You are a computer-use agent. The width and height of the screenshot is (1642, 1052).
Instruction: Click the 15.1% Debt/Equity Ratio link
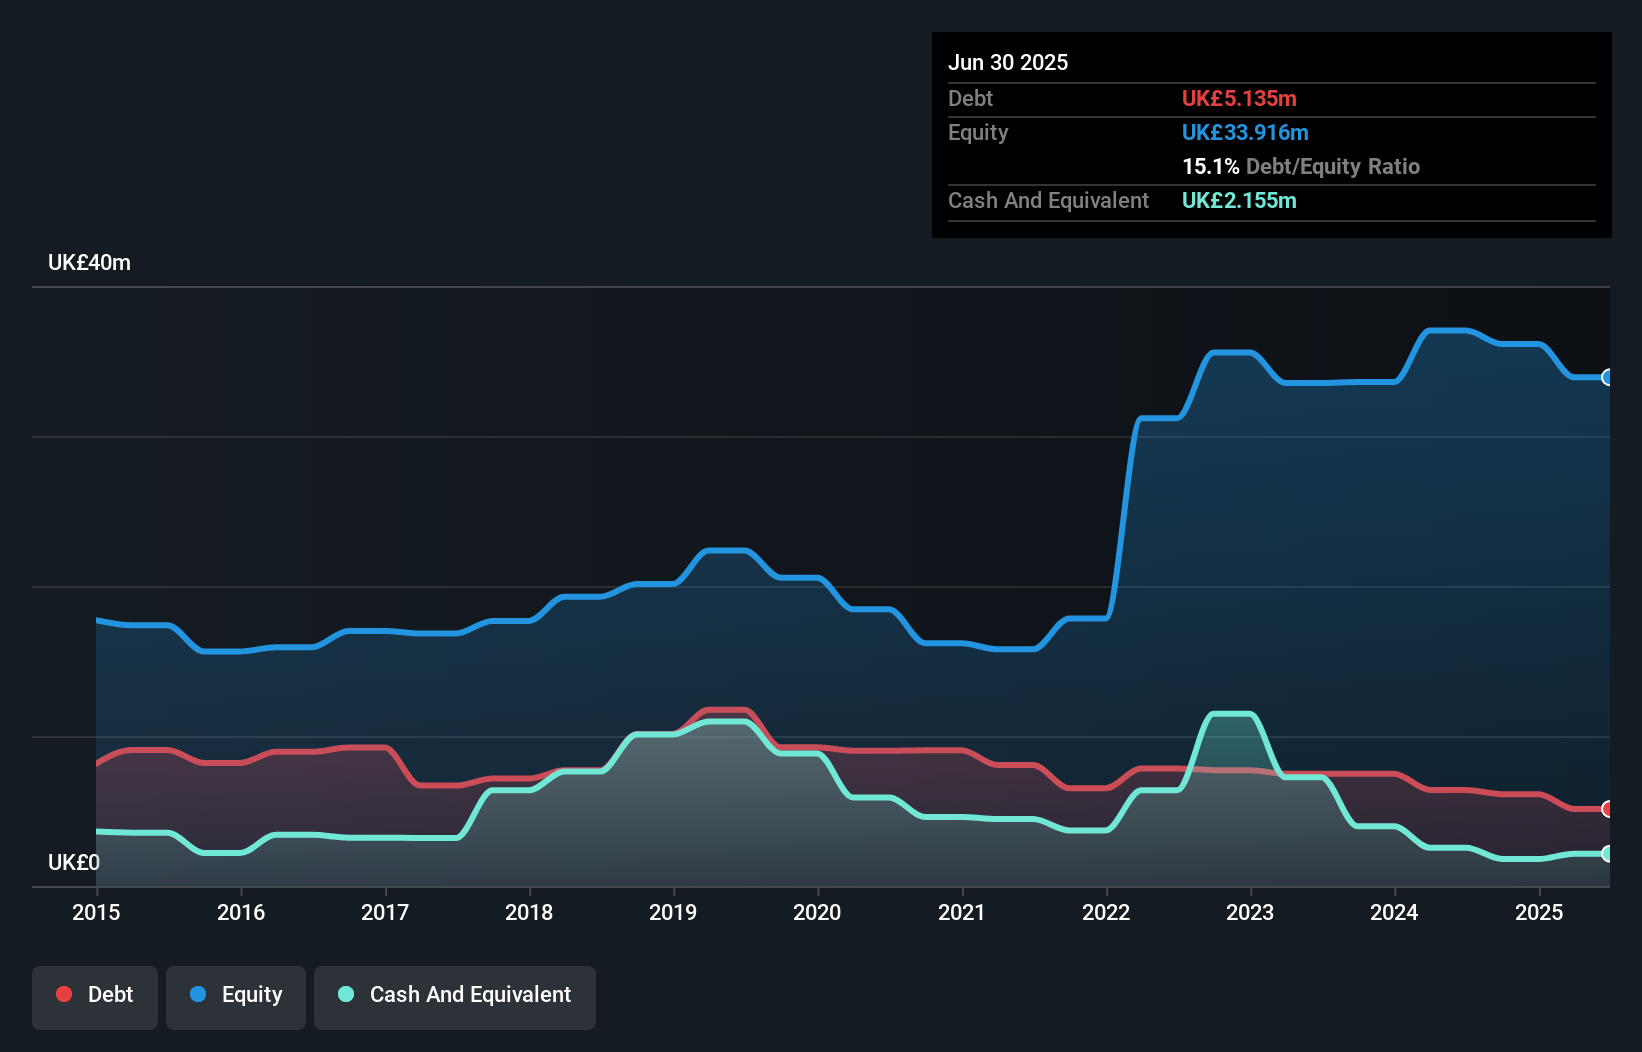pos(1301,167)
